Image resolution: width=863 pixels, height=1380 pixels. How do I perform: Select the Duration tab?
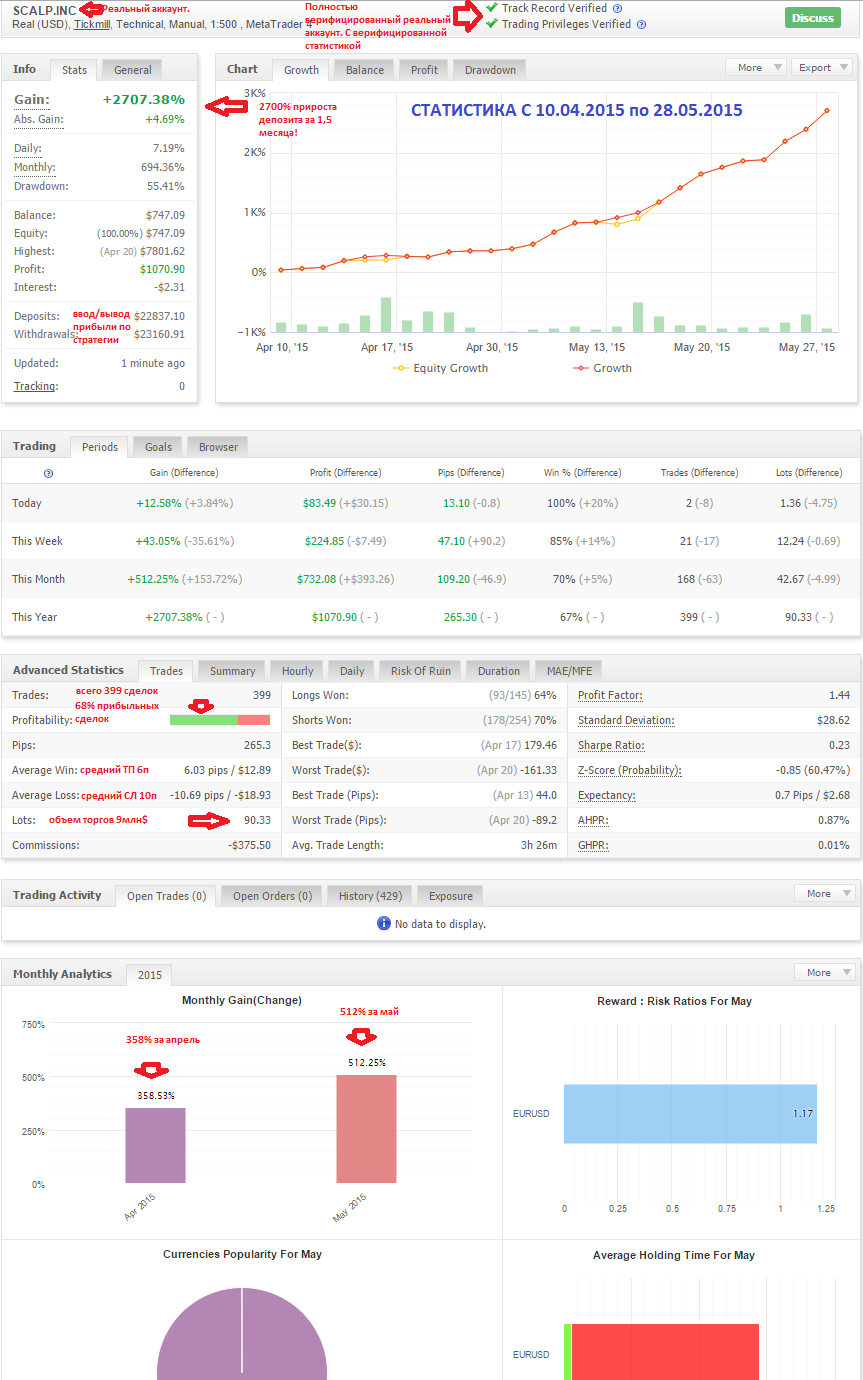[x=499, y=671]
